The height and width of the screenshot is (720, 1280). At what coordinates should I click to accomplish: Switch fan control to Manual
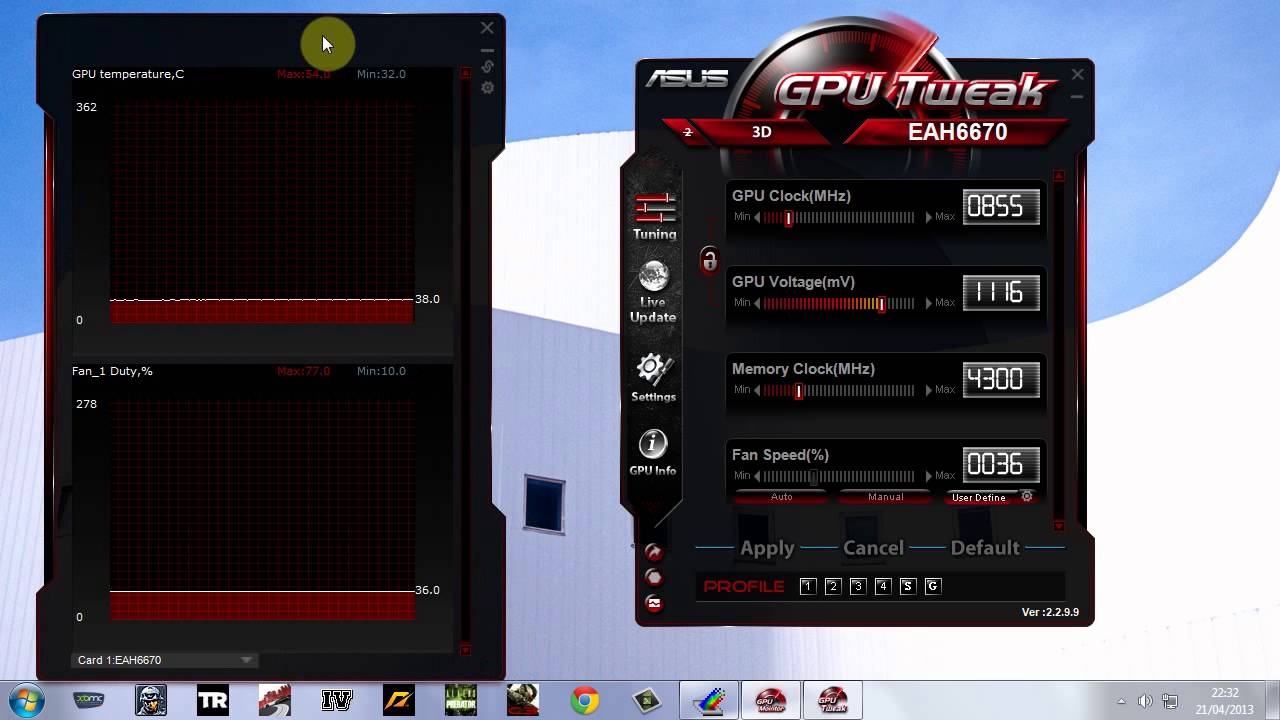885,496
